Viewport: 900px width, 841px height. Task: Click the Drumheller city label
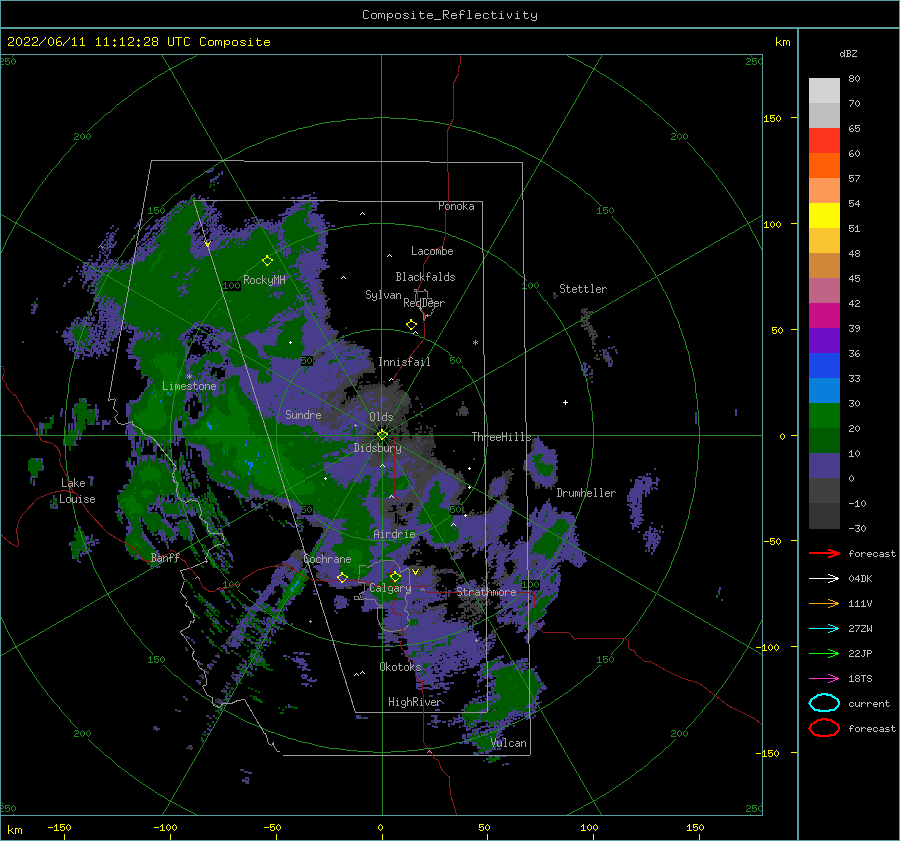[x=586, y=493]
